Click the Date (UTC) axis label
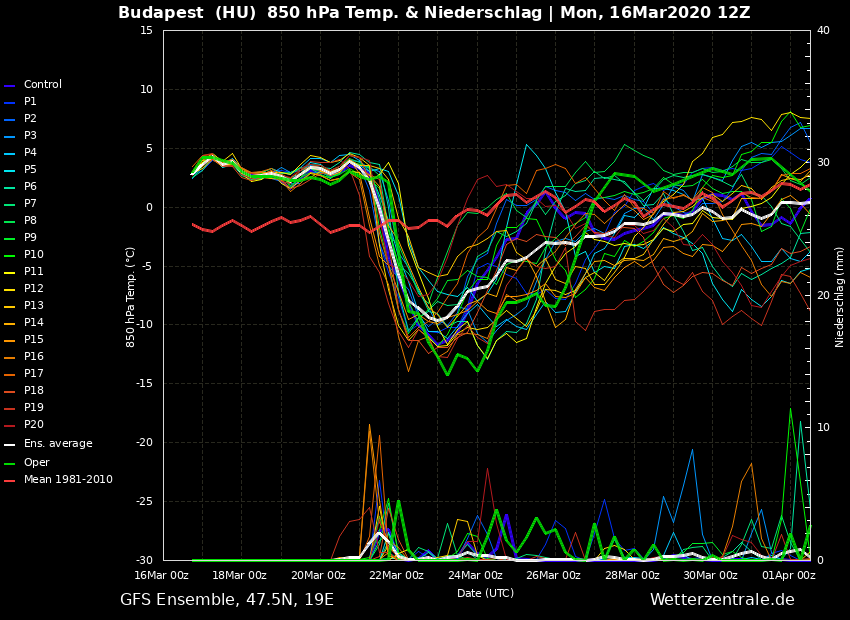The width and height of the screenshot is (850, 620). [x=485, y=593]
